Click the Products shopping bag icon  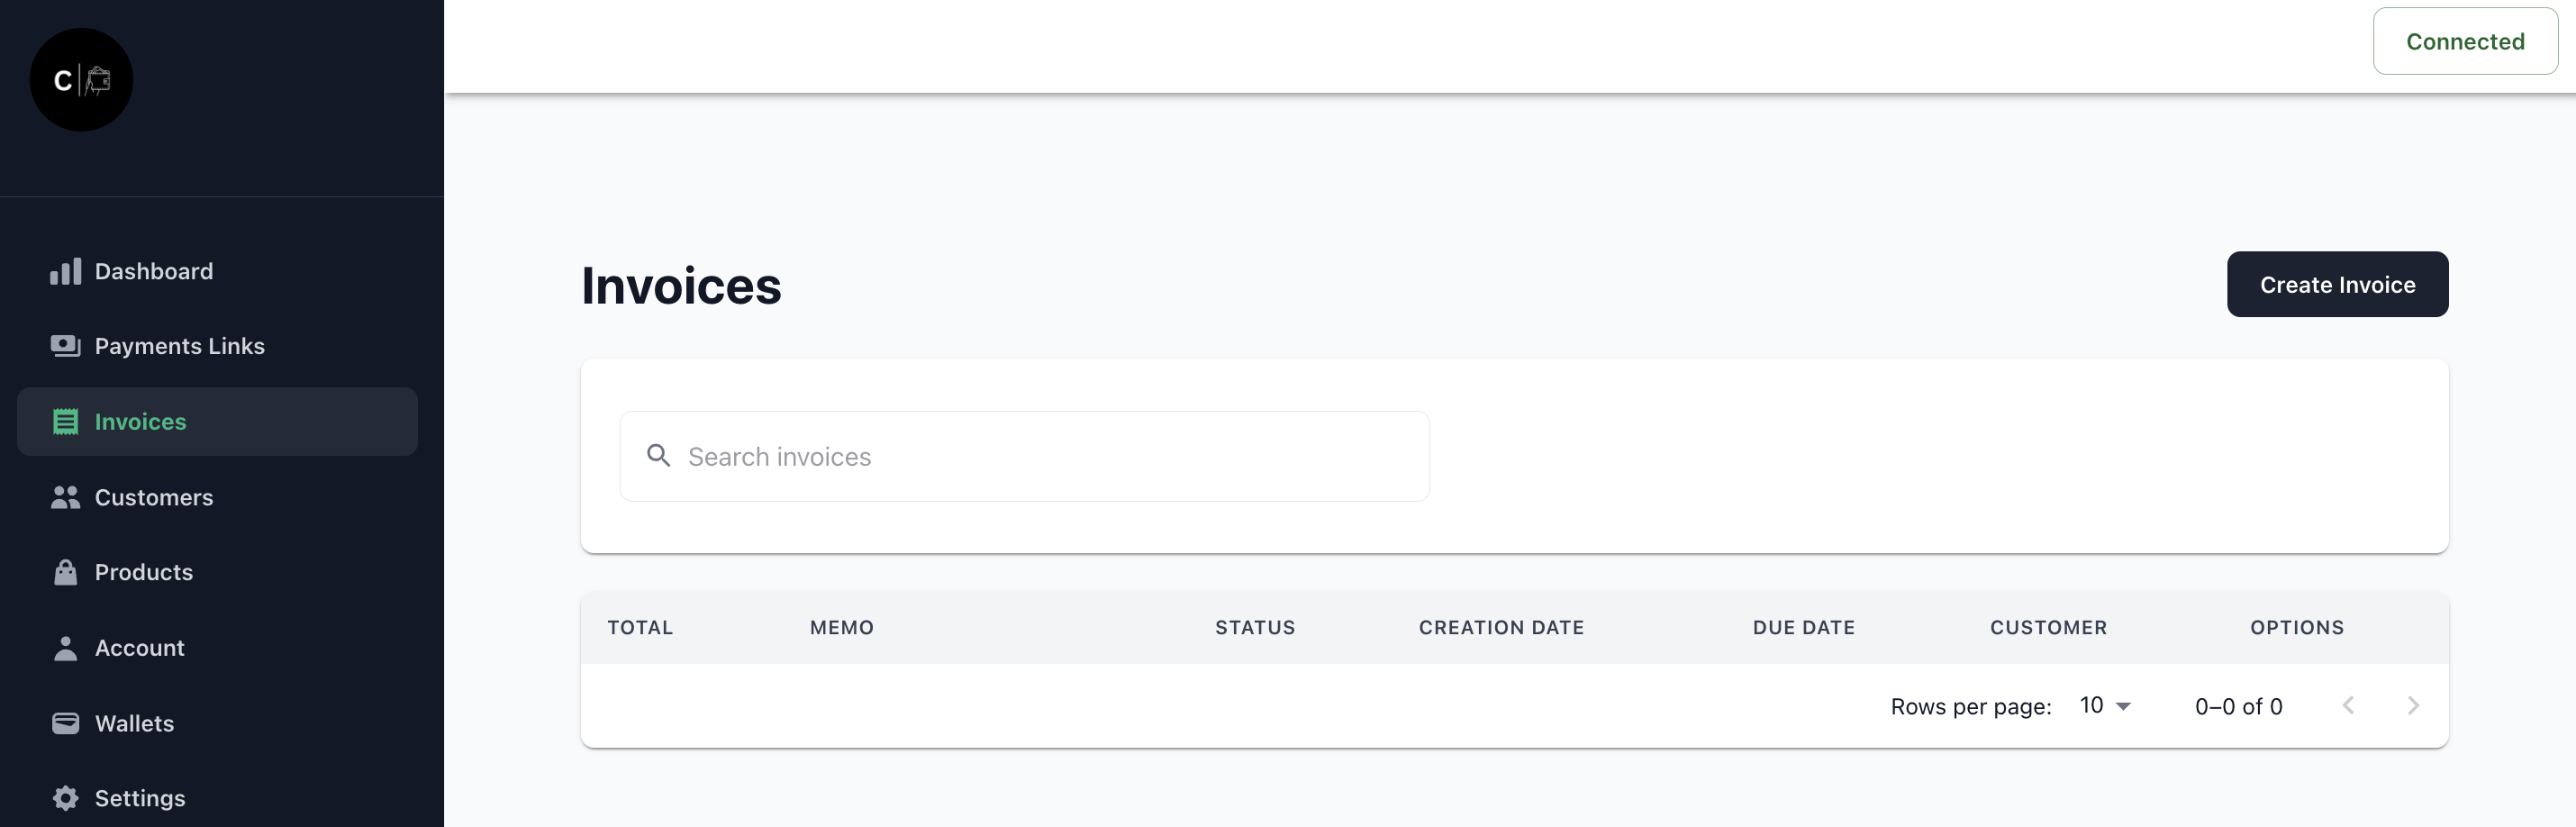(65, 572)
